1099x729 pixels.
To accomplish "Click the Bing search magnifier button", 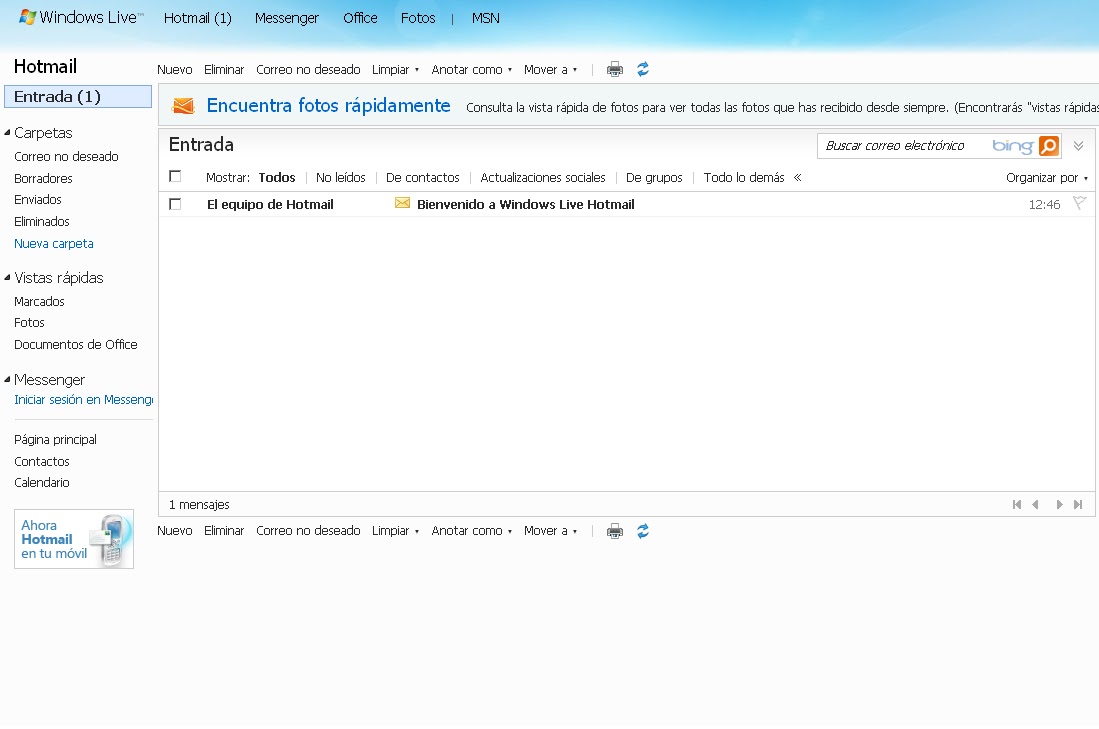I will click(1049, 146).
